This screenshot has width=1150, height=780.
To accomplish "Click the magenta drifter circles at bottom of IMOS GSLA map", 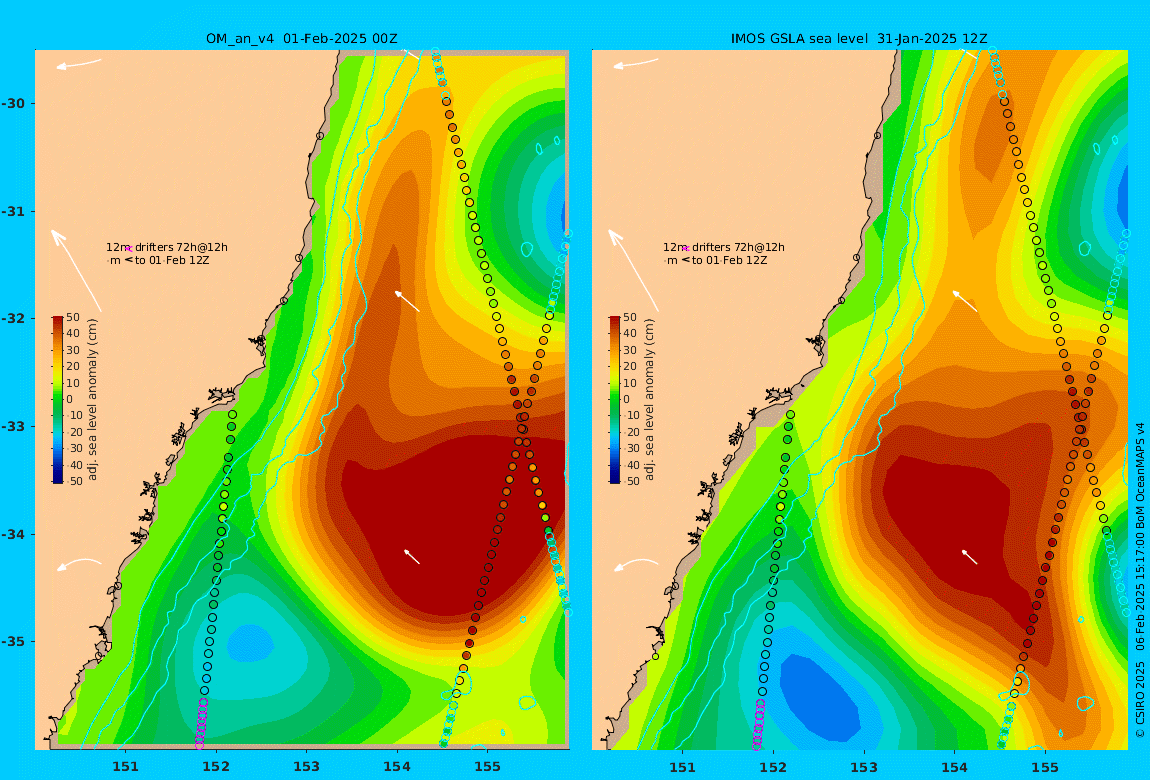I will point(758,724).
